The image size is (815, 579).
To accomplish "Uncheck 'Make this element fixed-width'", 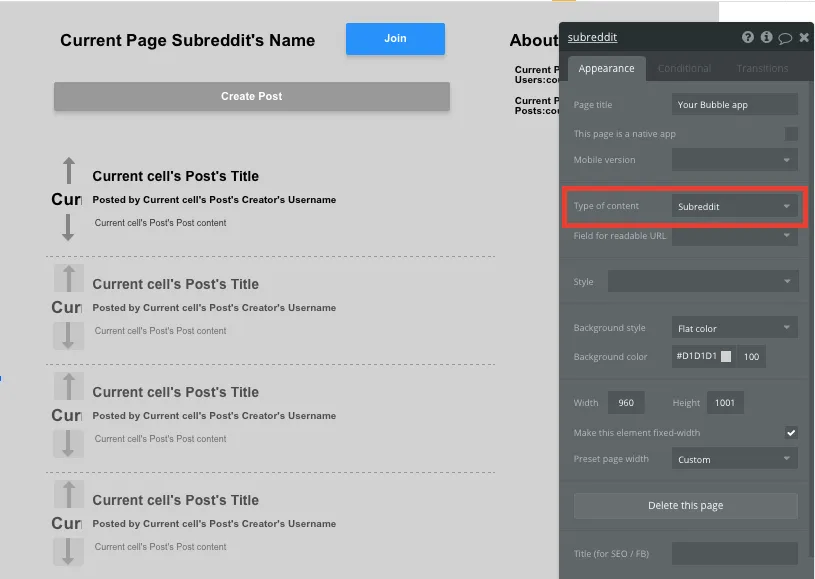I will point(791,433).
